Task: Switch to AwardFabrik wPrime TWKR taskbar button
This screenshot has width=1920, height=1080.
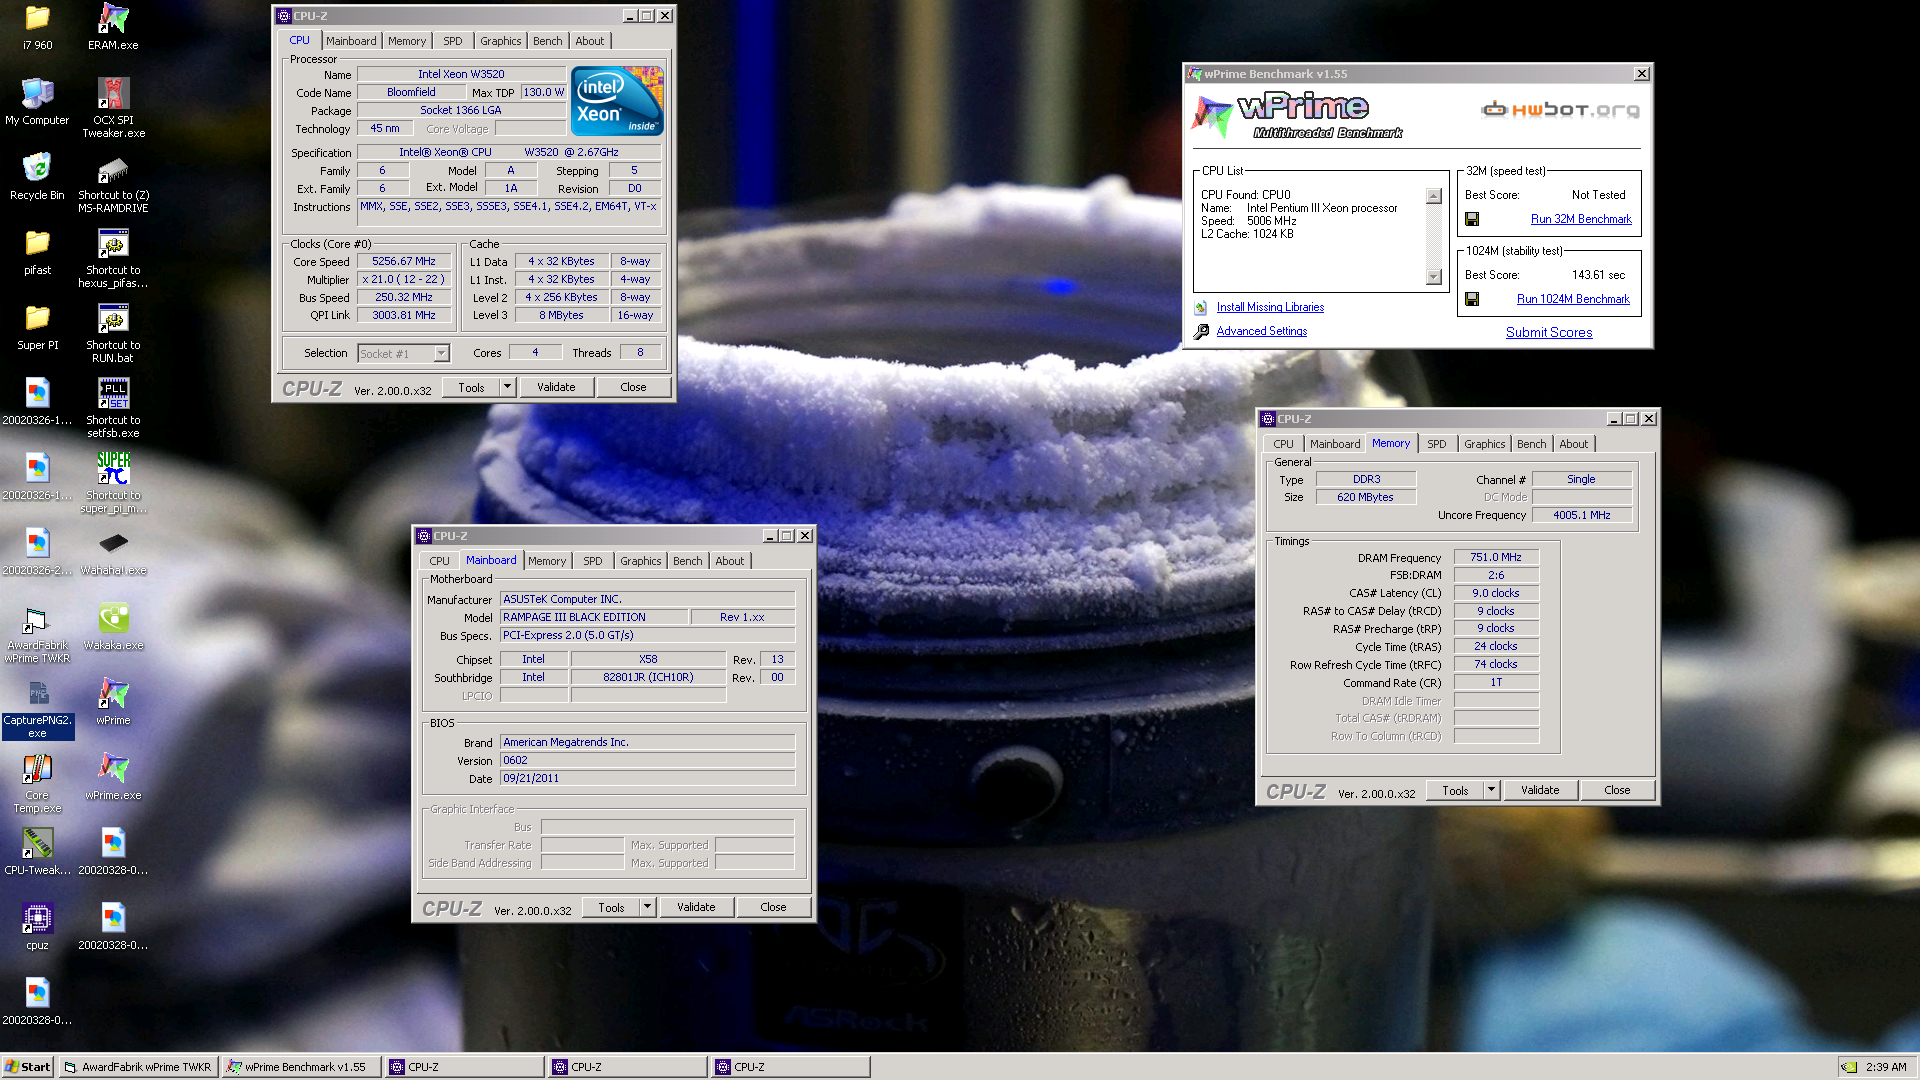Action: (138, 1067)
